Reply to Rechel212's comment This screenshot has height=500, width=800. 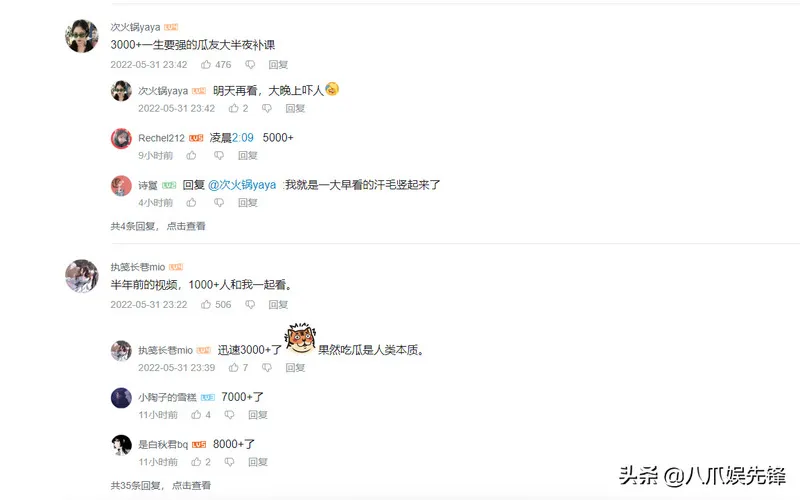[248, 155]
